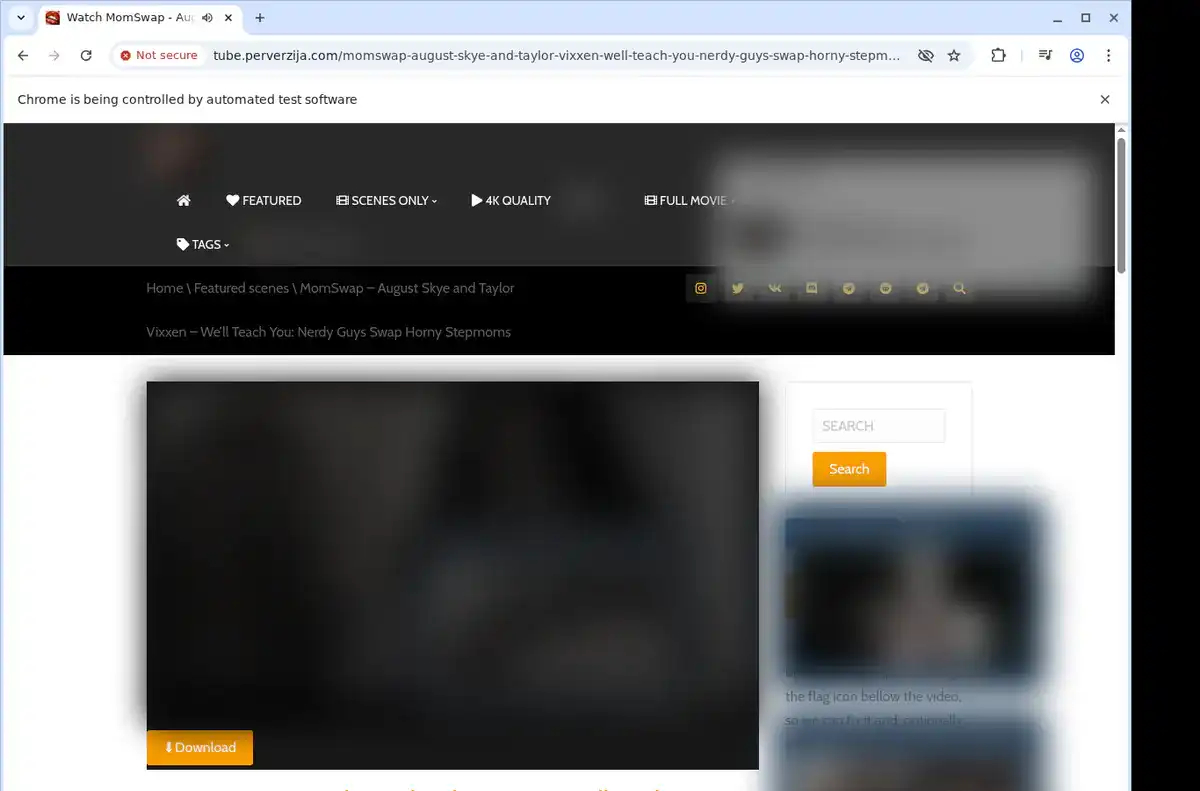Go forward in browser history
The height and width of the screenshot is (791, 1200).
pos(54,56)
